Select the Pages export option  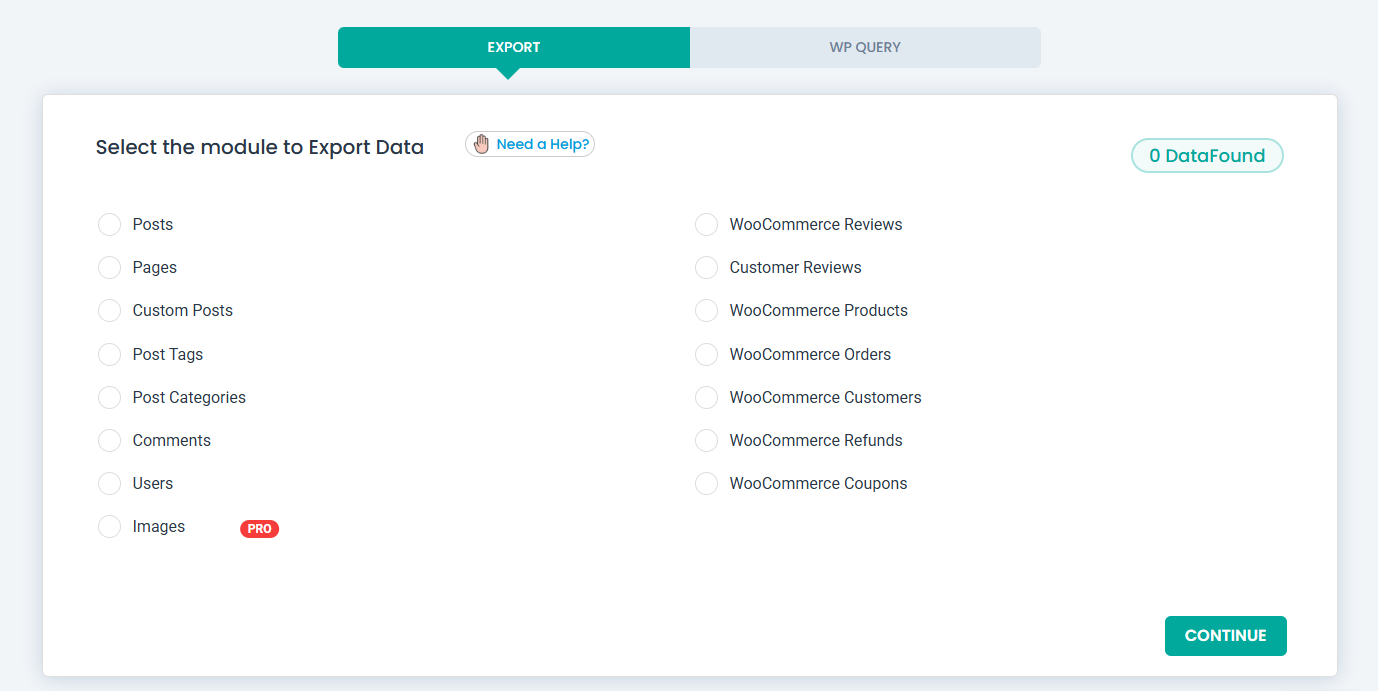(109, 267)
